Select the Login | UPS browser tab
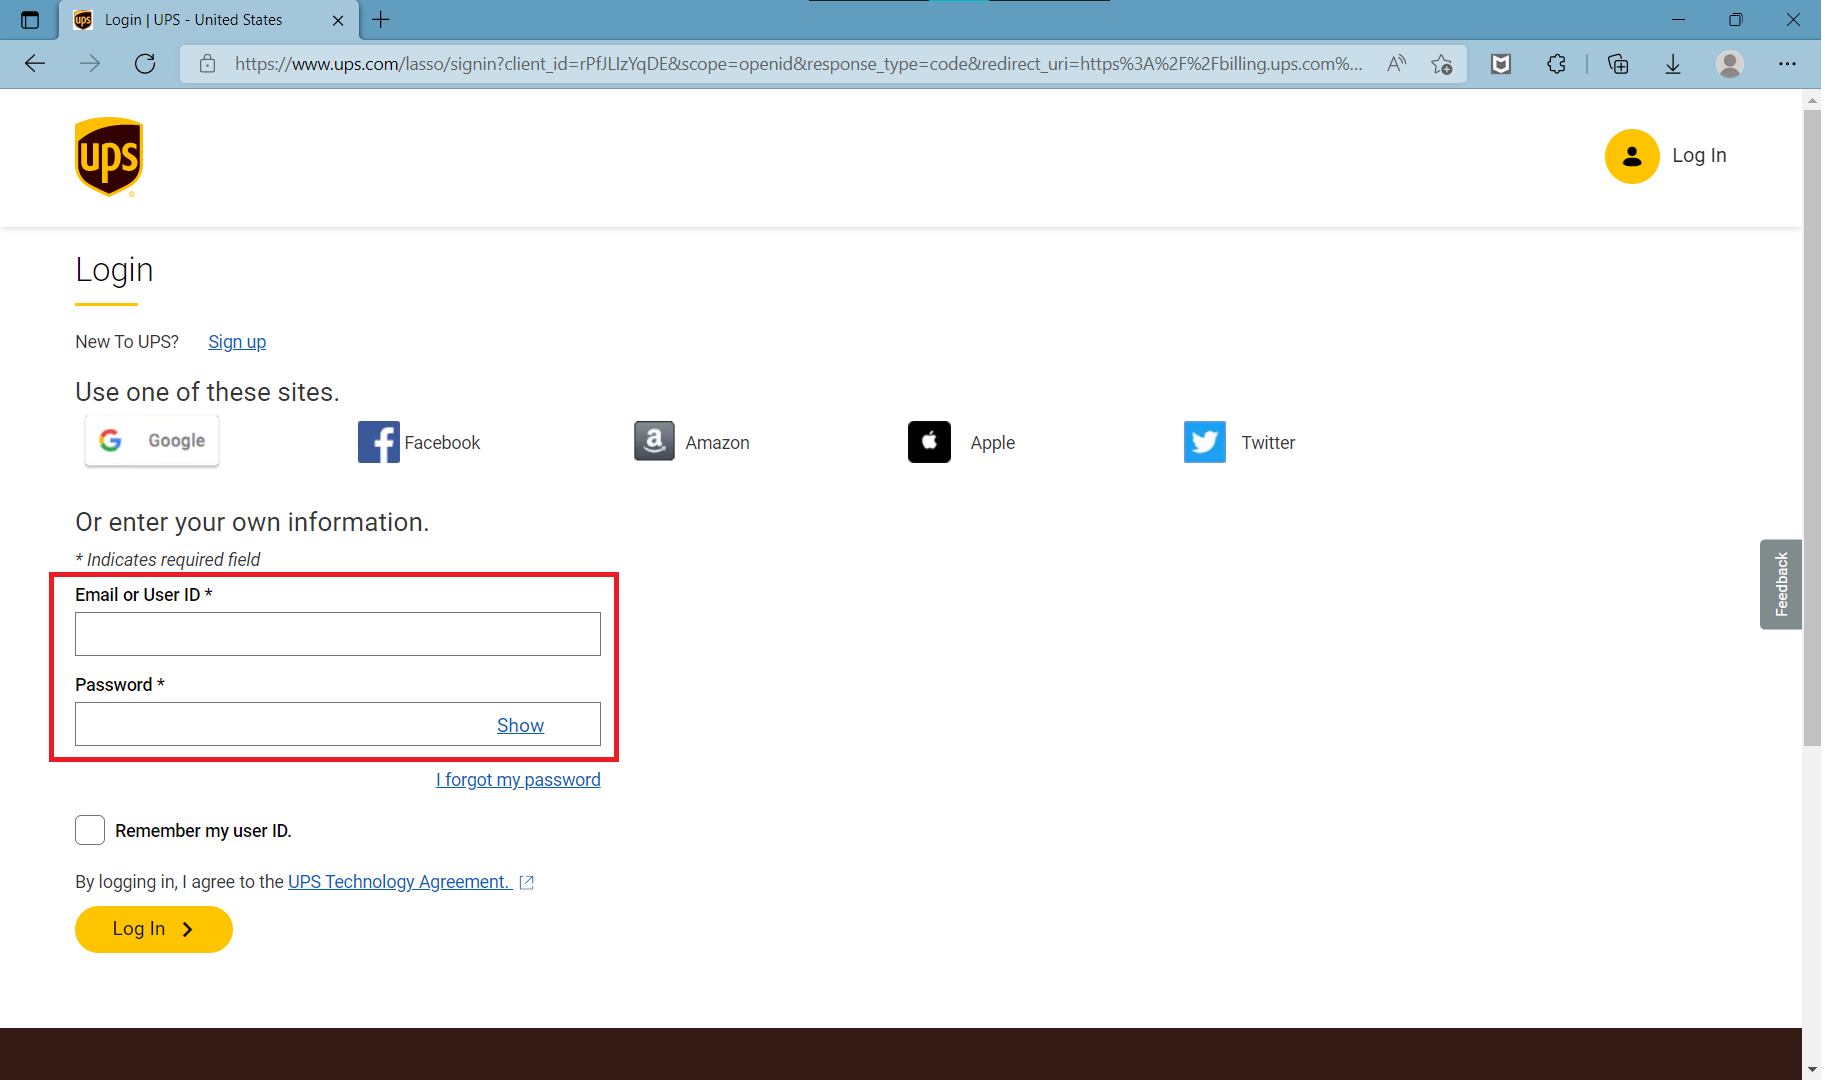This screenshot has height=1080, width=1825. 193,20
